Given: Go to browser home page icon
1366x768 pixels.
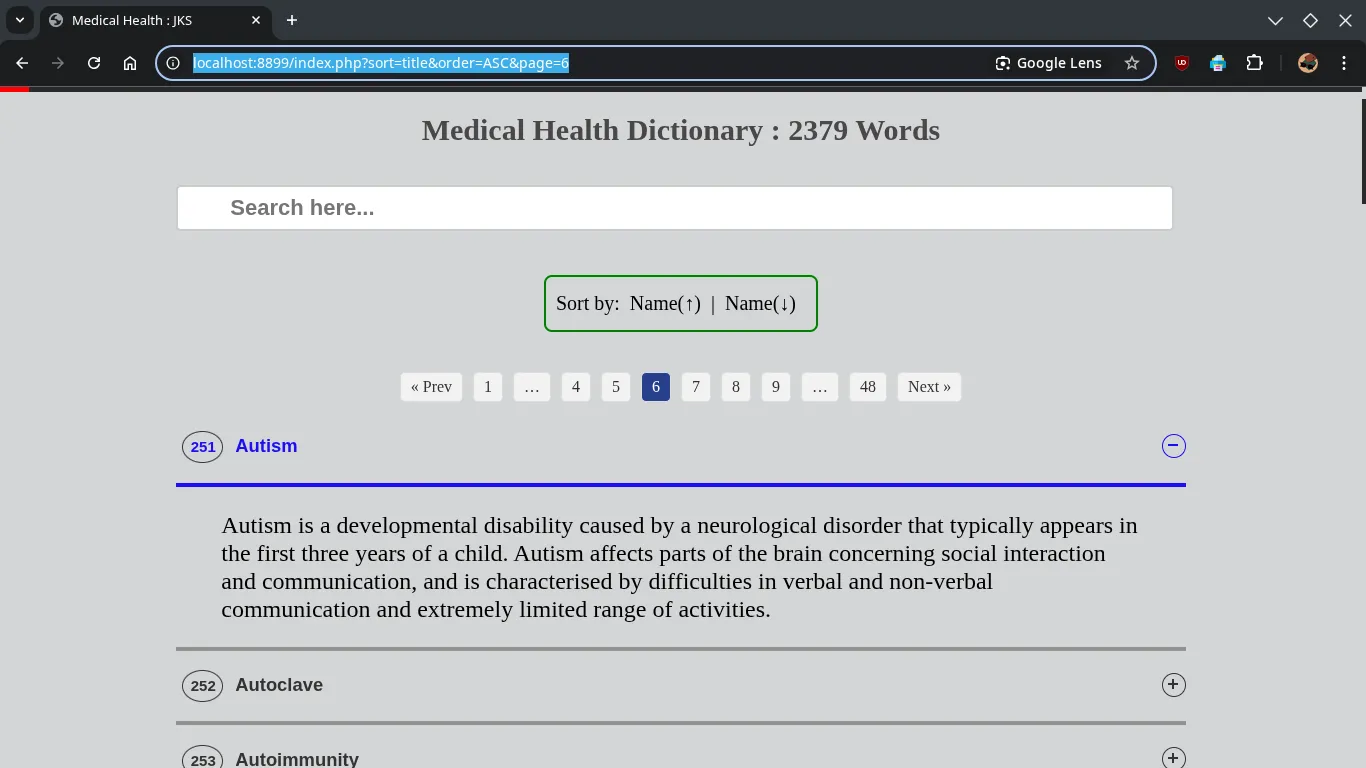Looking at the screenshot, I should (130, 63).
